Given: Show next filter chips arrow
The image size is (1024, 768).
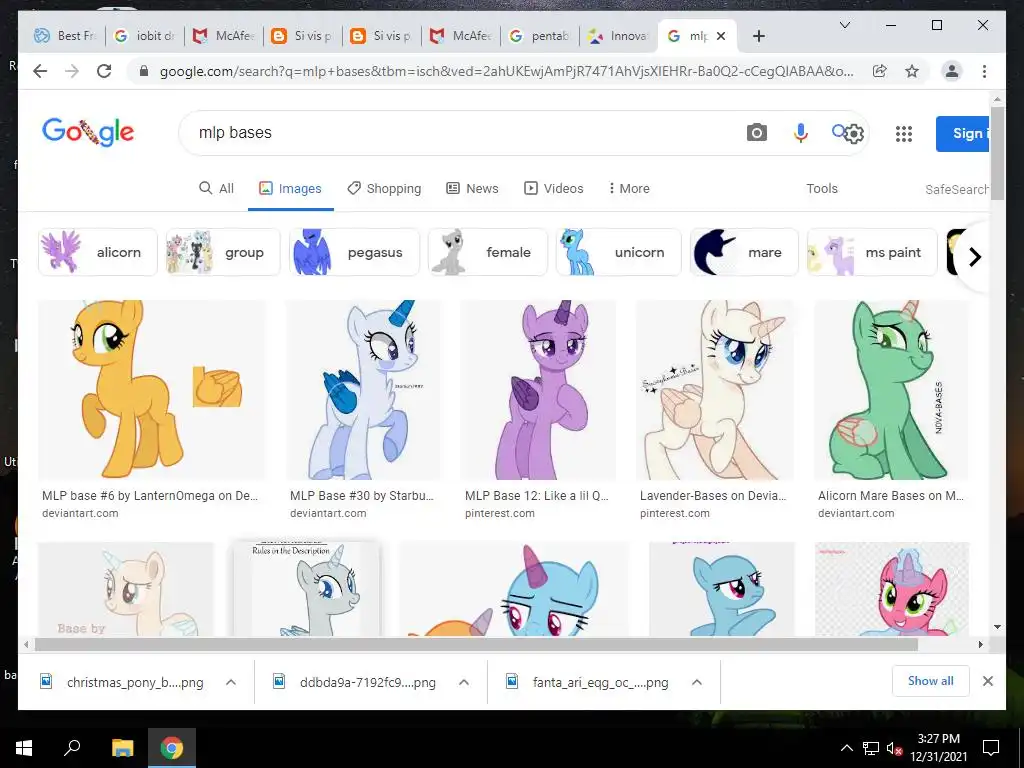Looking at the screenshot, I should click(x=974, y=257).
